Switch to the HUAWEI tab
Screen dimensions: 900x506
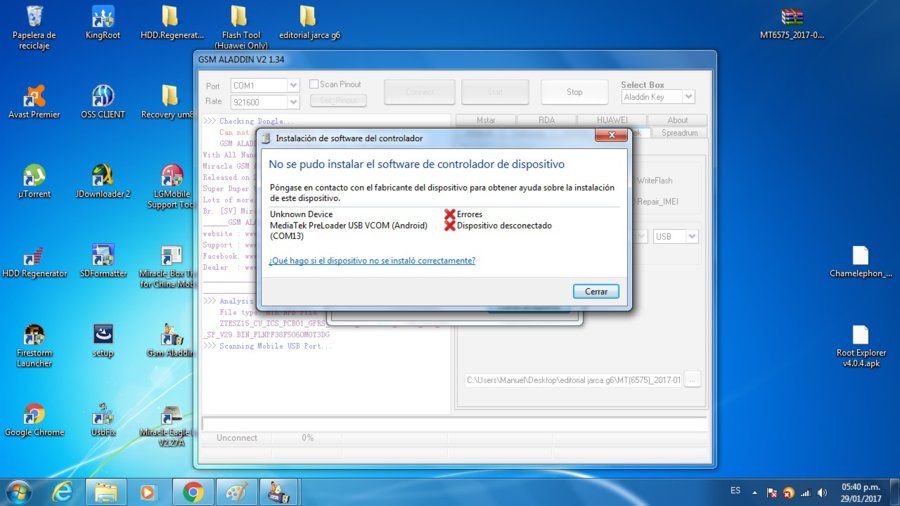tap(611, 120)
